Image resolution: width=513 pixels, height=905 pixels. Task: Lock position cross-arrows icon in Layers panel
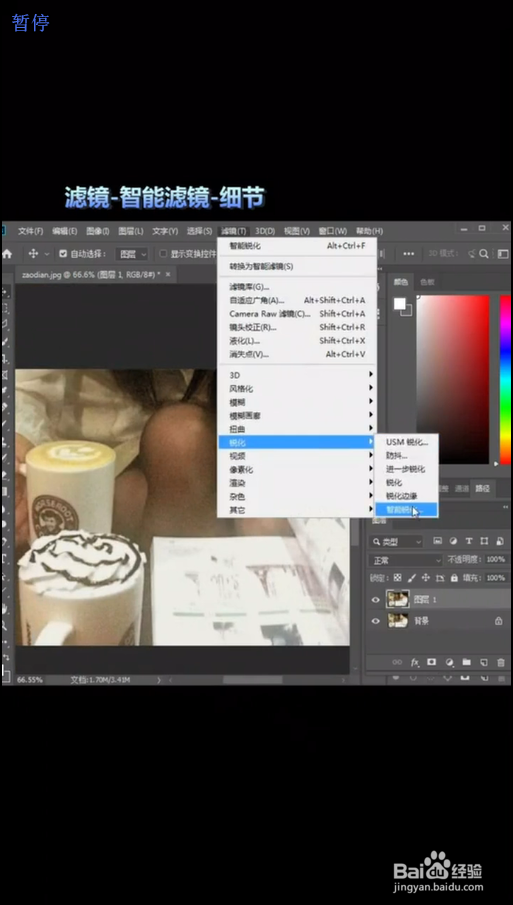pos(426,578)
